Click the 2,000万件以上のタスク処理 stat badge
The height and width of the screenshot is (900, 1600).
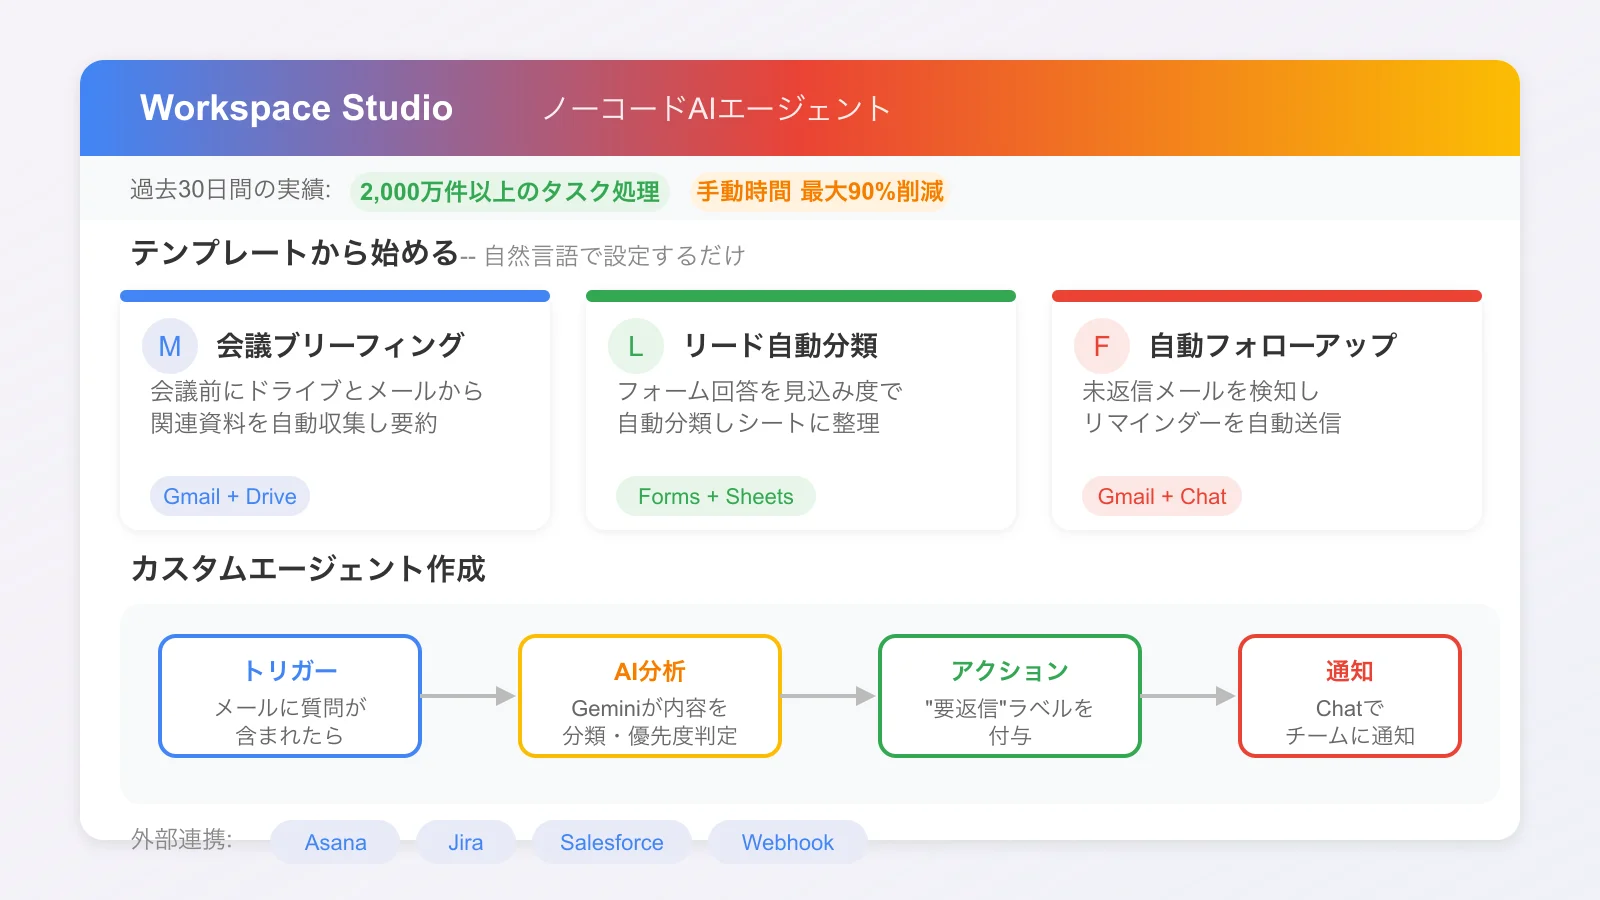[x=509, y=191]
